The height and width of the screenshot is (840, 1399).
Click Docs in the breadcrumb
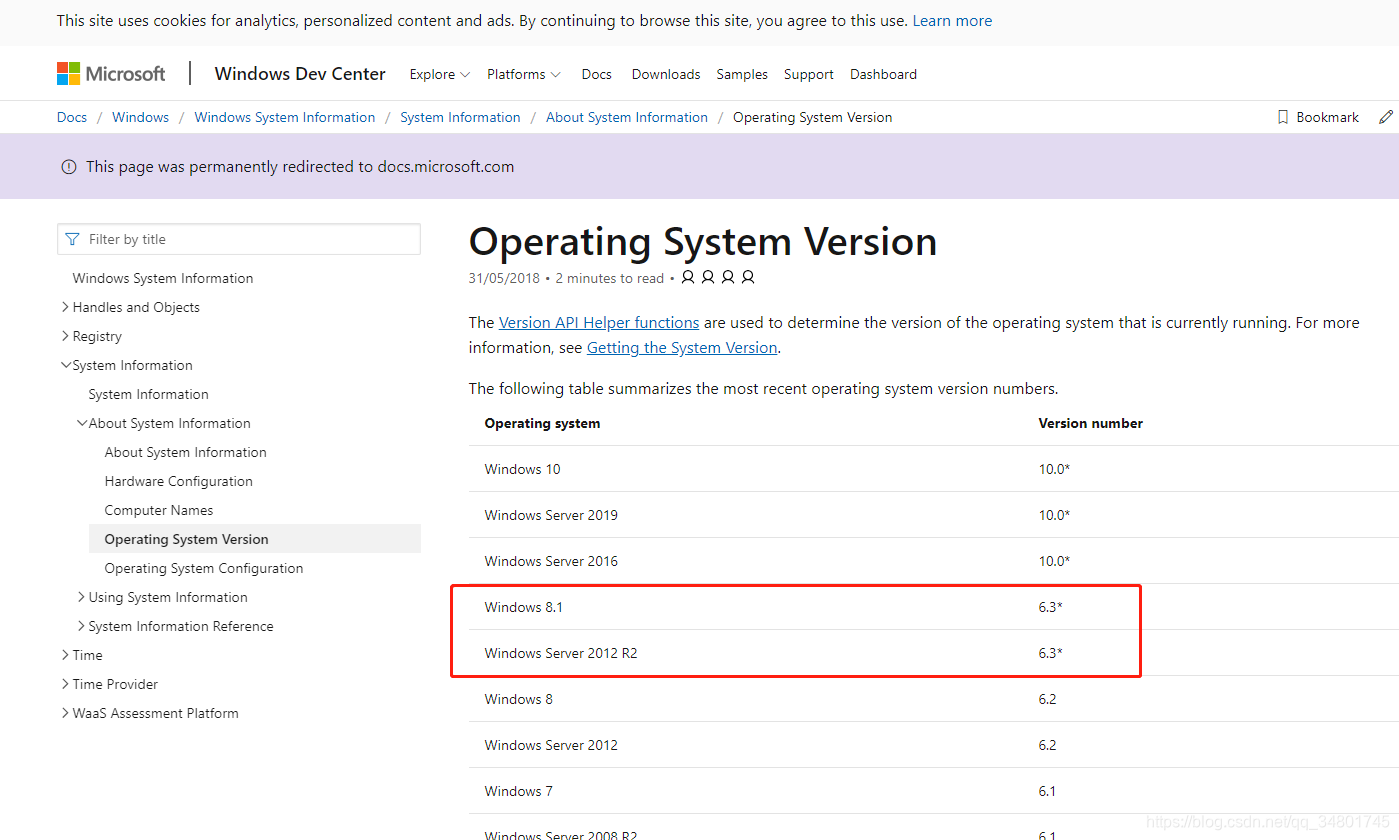pyautogui.click(x=72, y=117)
